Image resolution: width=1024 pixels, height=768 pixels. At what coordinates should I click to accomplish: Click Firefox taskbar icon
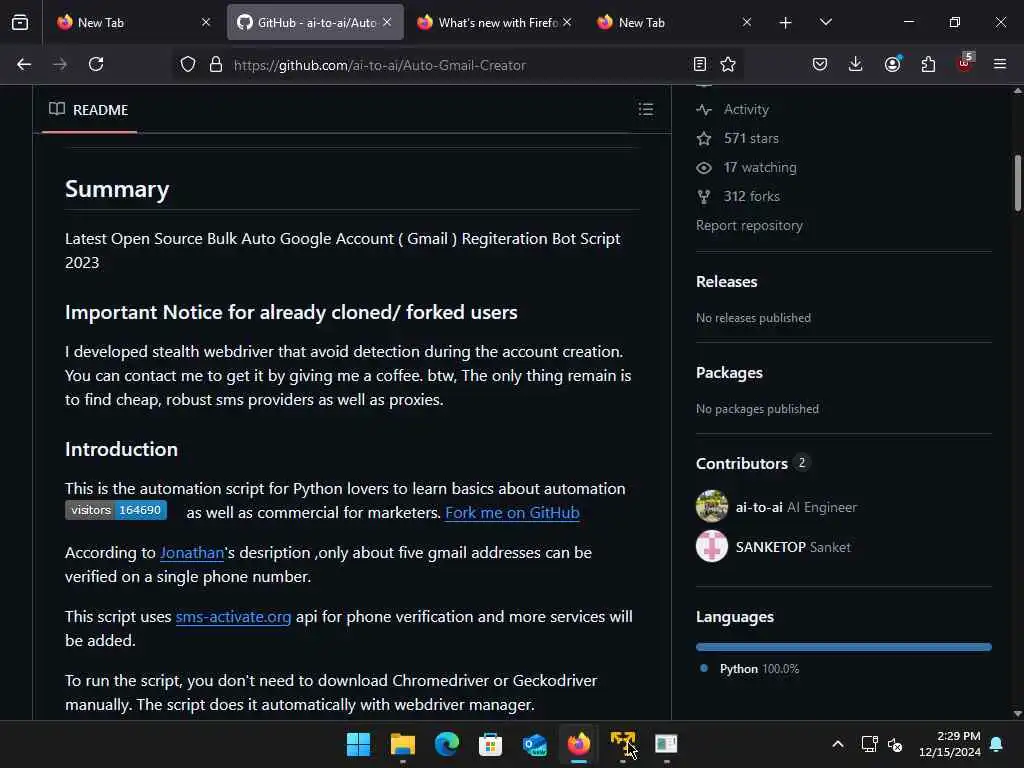(x=579, y=744)
